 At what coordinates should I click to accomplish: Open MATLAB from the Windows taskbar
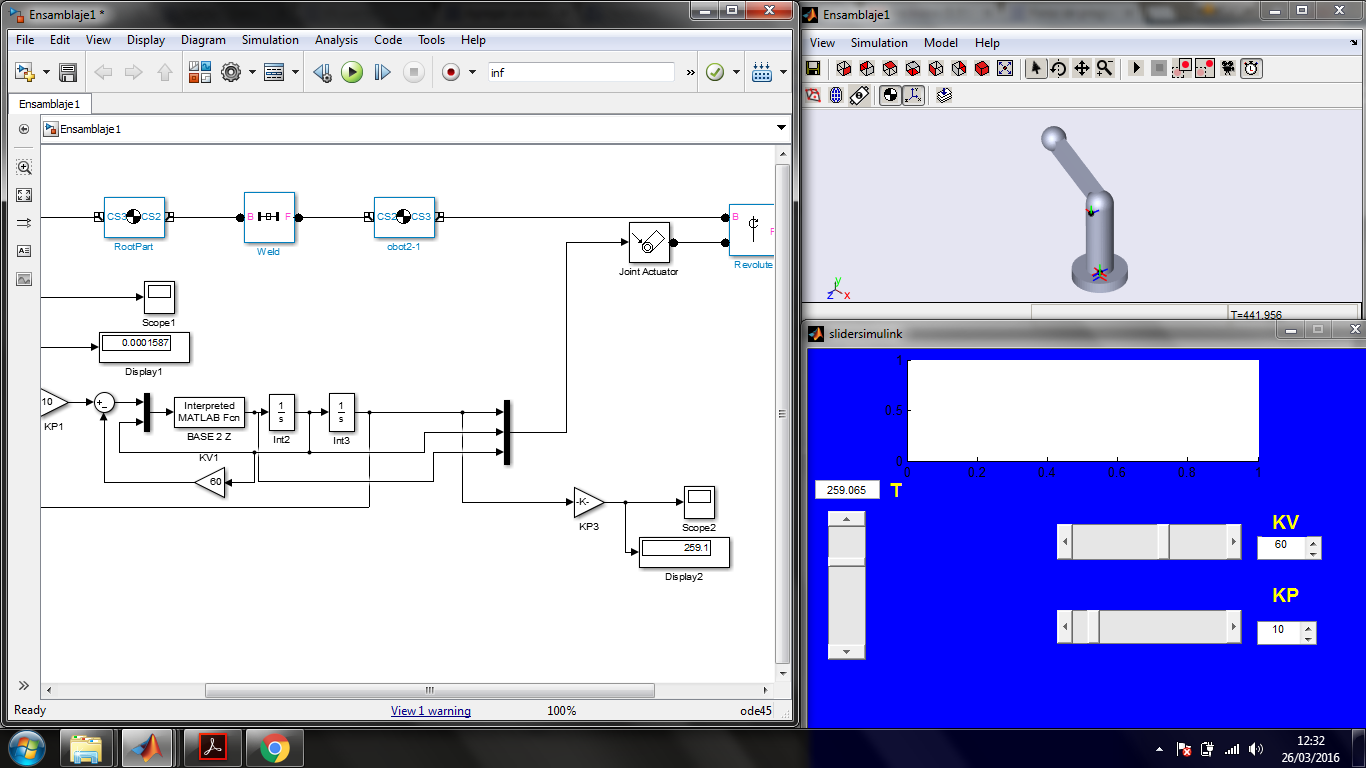coord(148,748)
